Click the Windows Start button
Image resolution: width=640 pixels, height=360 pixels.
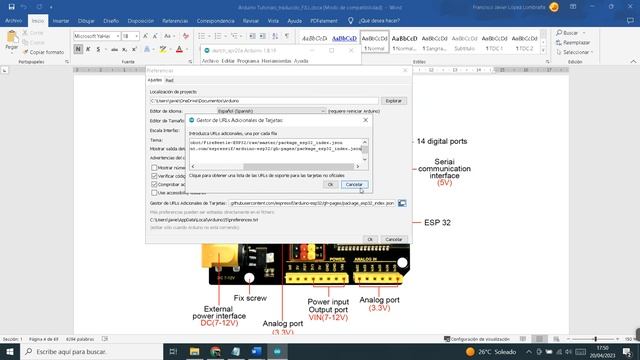click(10, 351)
